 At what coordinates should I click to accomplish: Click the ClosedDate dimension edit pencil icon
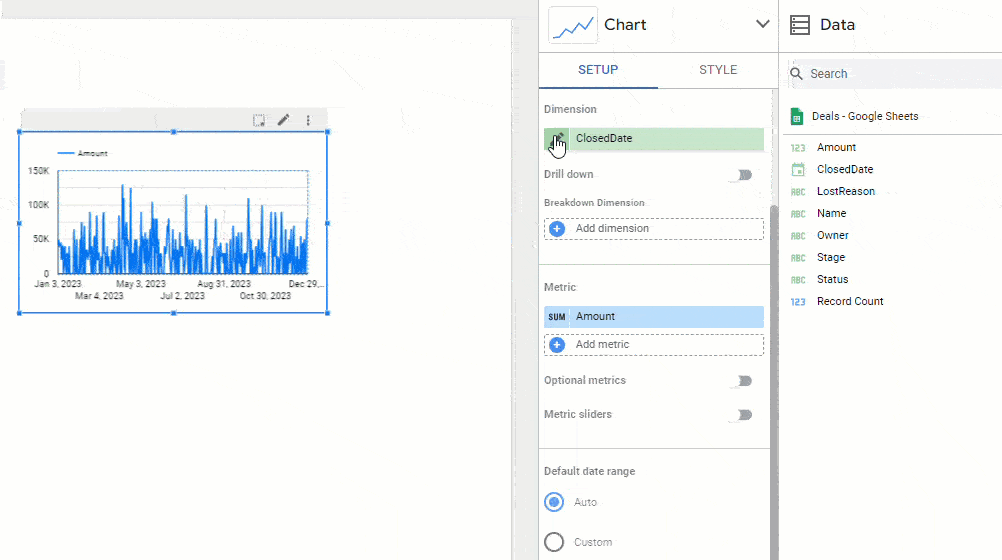point(557,139)
